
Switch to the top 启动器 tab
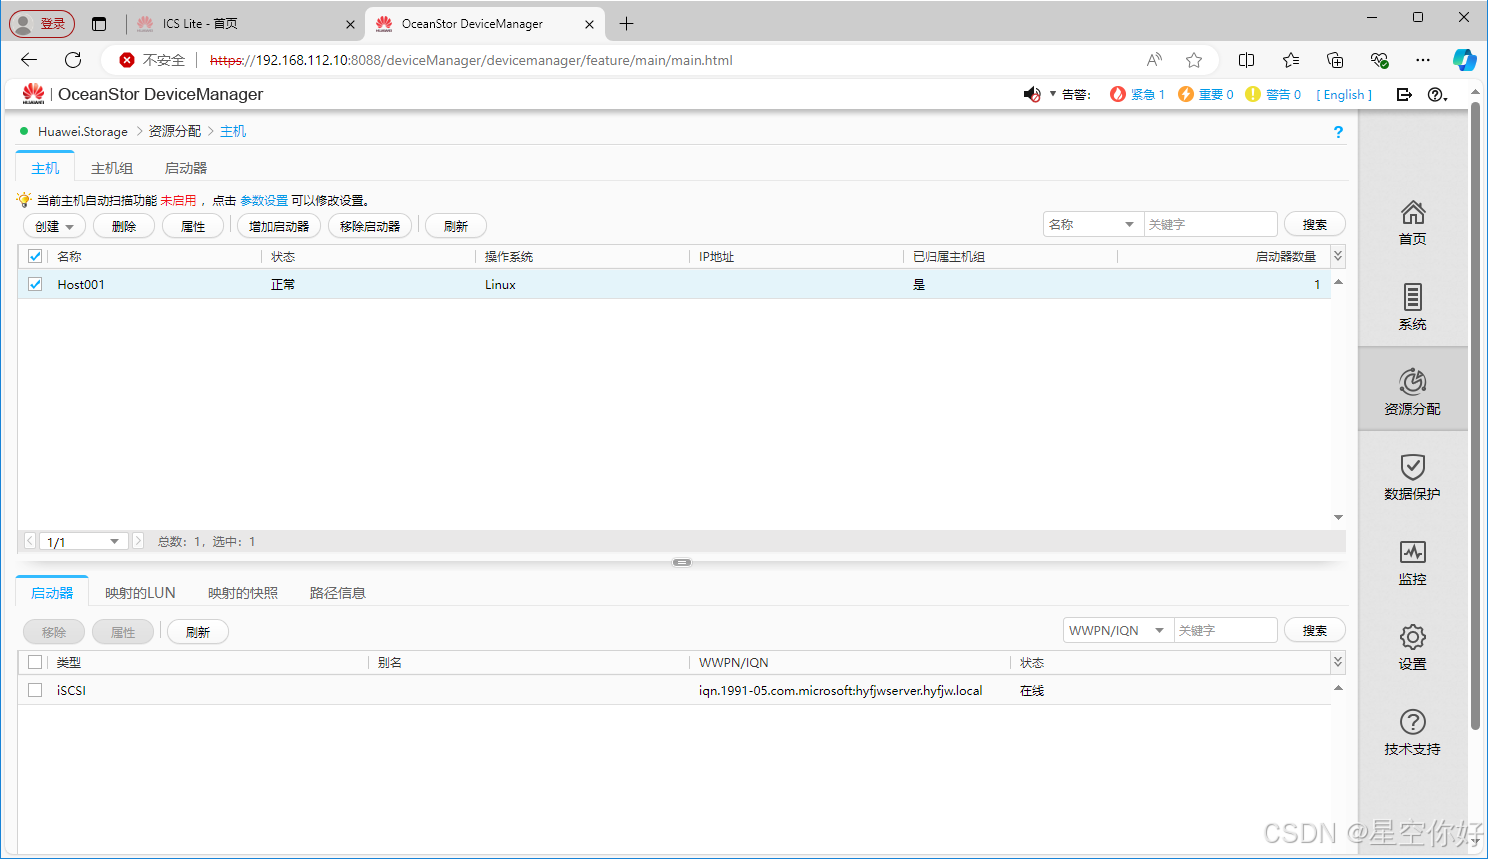(x=186, y=168)
